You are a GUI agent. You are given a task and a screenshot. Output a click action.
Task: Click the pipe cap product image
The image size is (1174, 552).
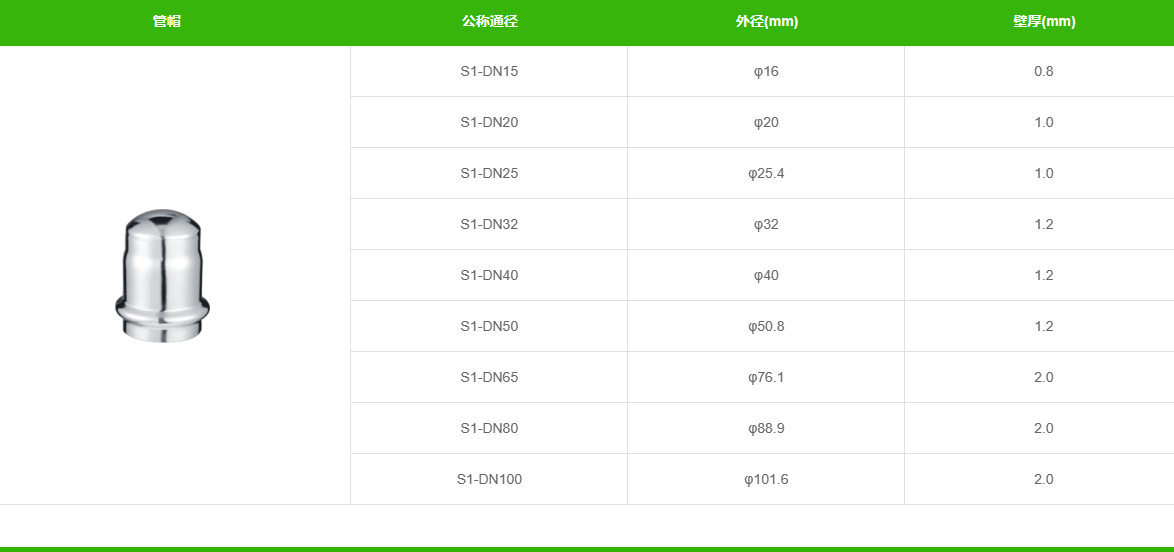(162, 276)
